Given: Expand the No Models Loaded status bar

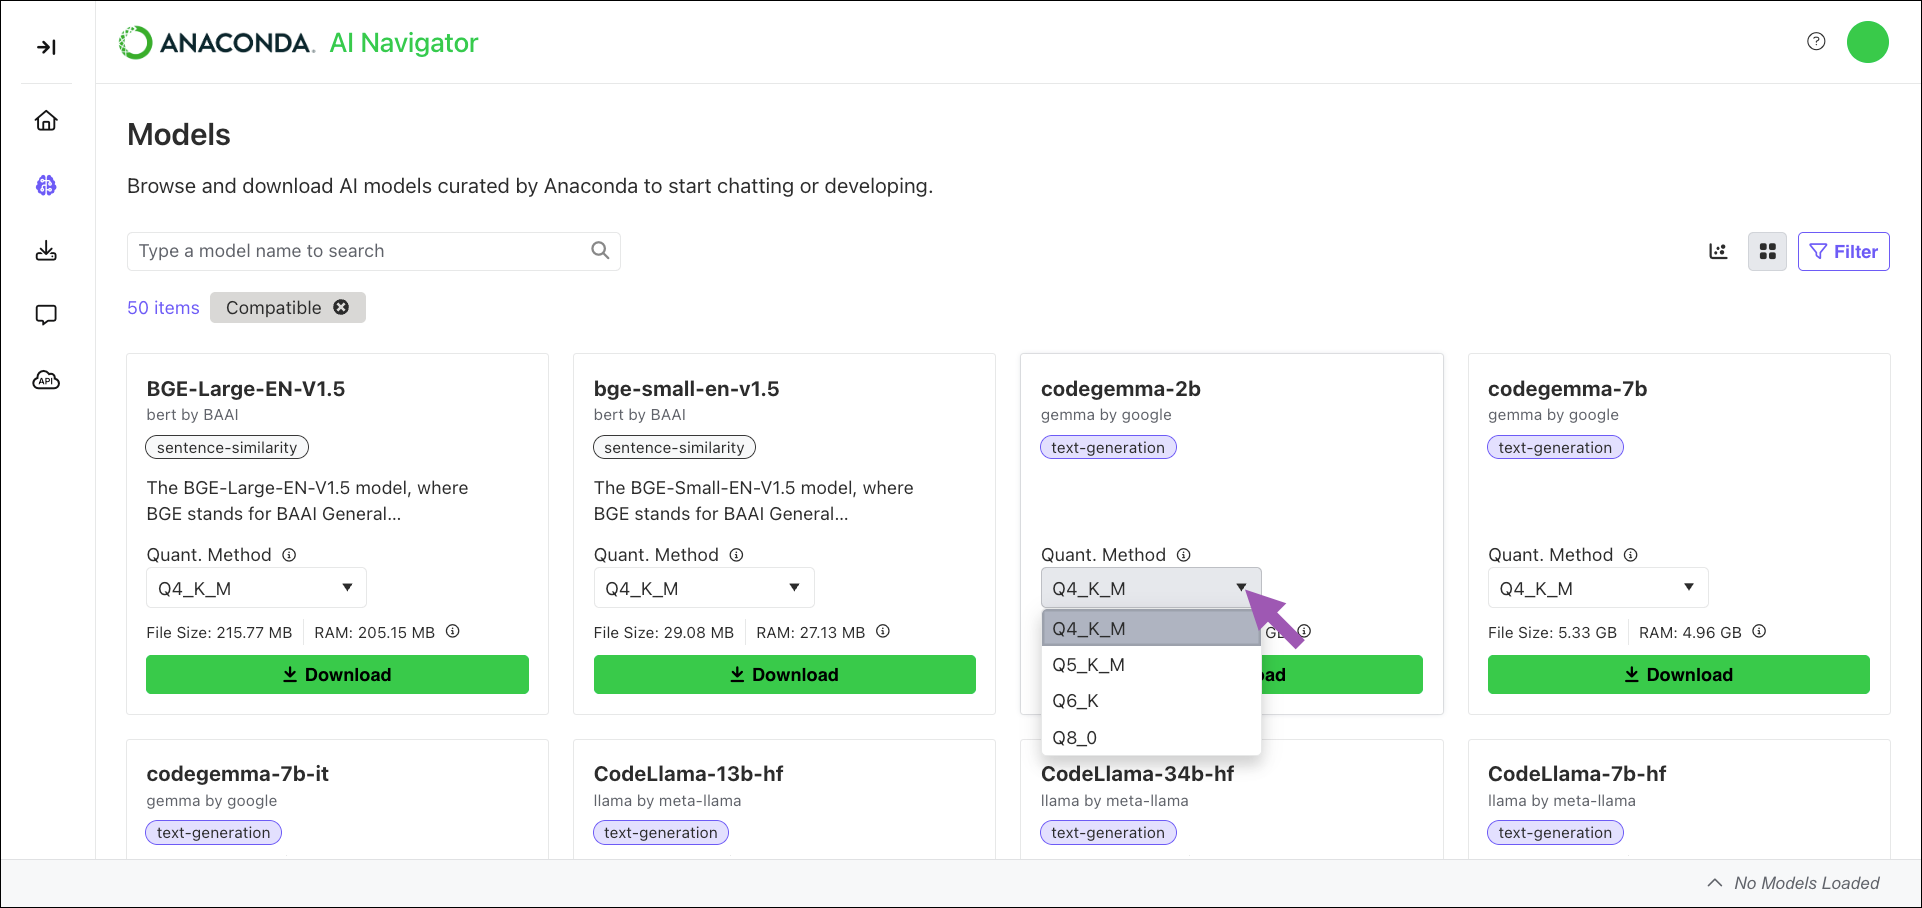Looking at the screenshot, I should [x=1713, y=883].
